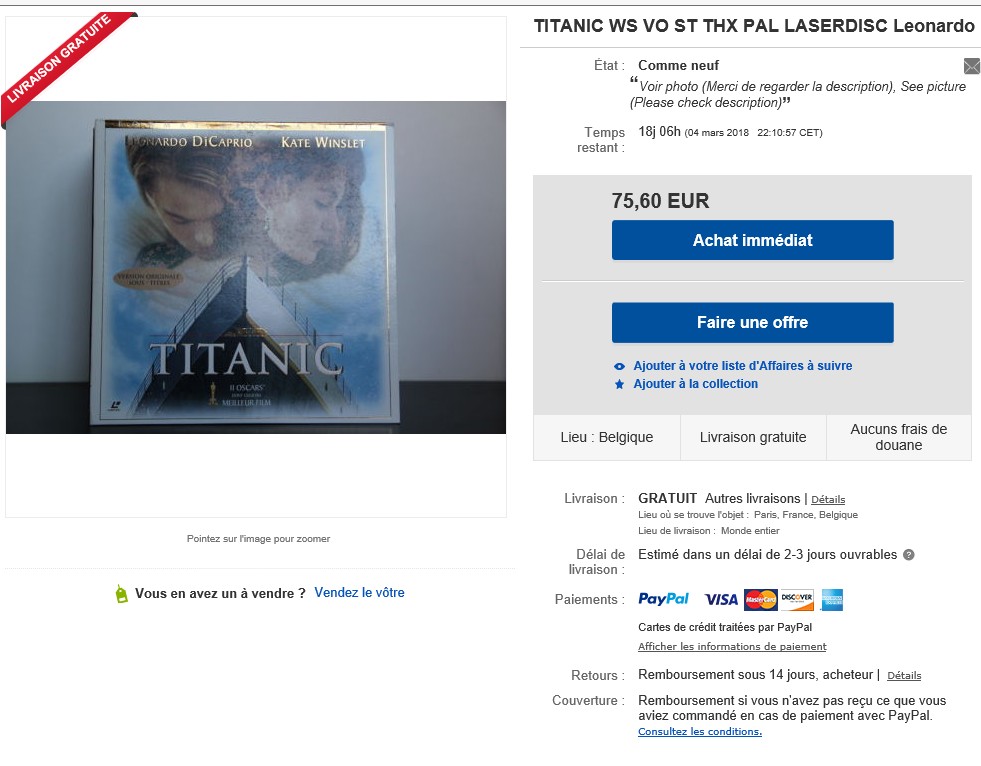Click the Discover card logo
Viewport: 981px width, 766px height.
click(797, 600)
